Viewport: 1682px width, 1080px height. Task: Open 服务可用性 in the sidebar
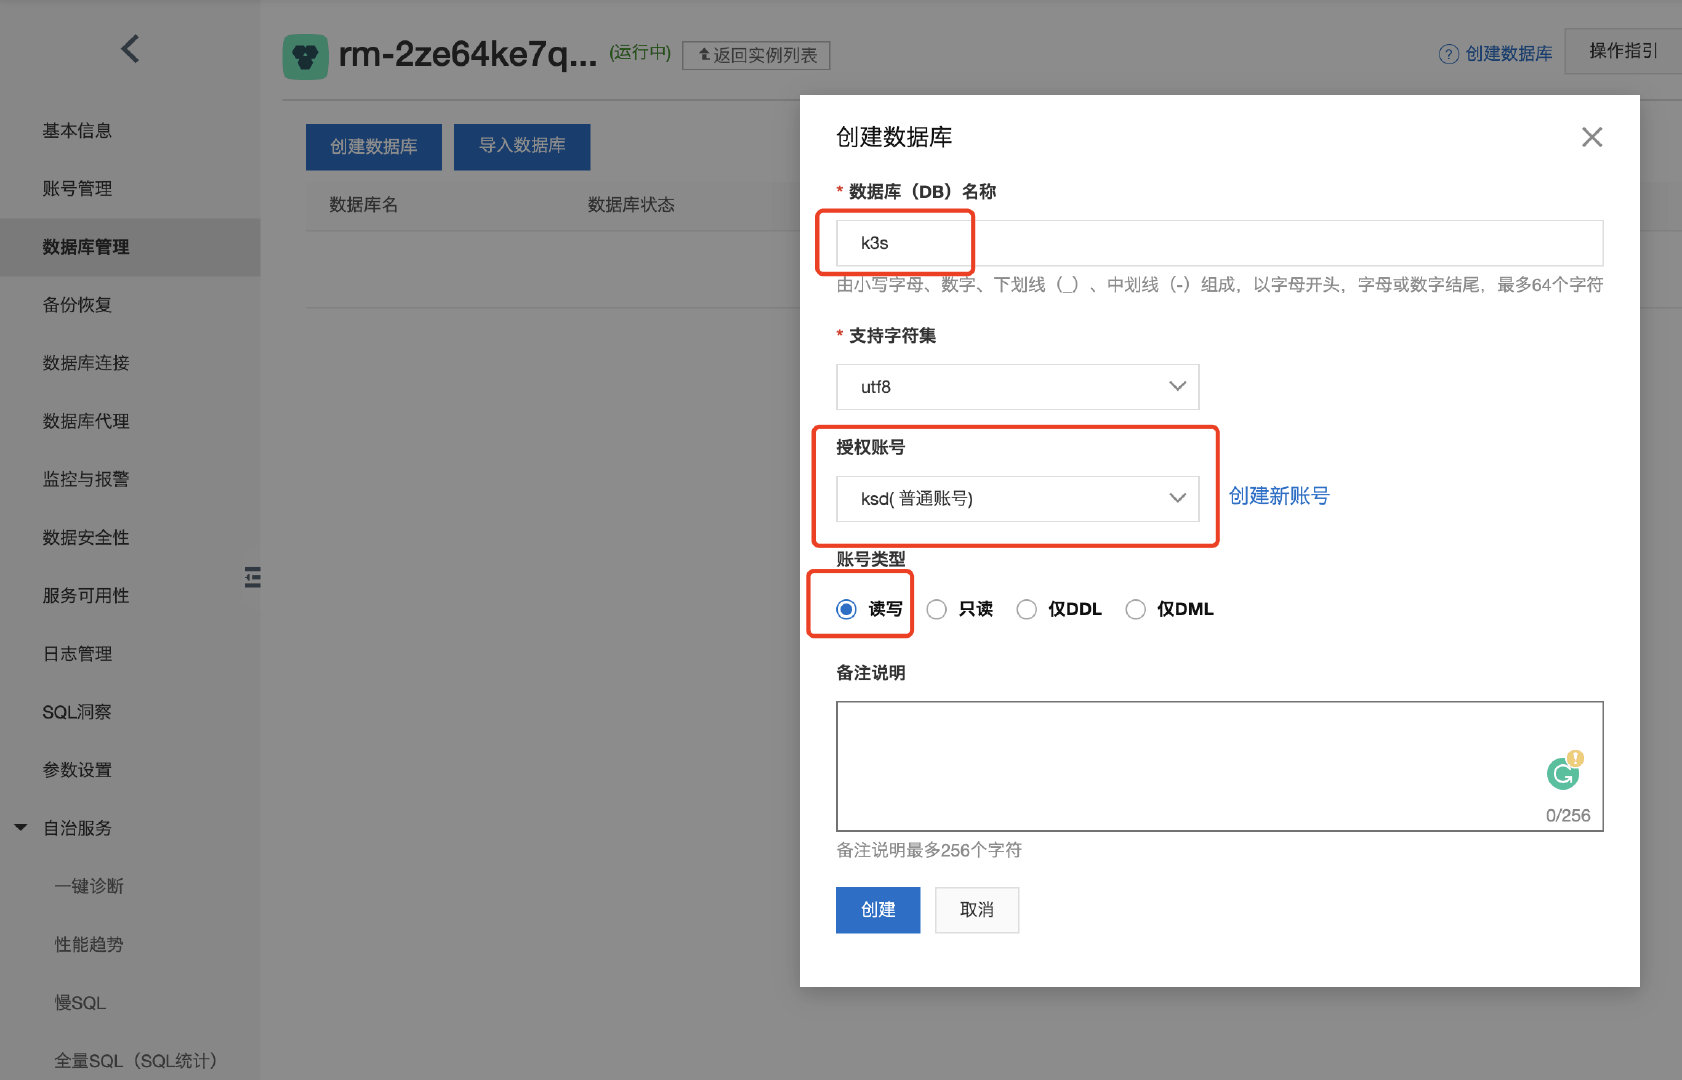point(86,595)
